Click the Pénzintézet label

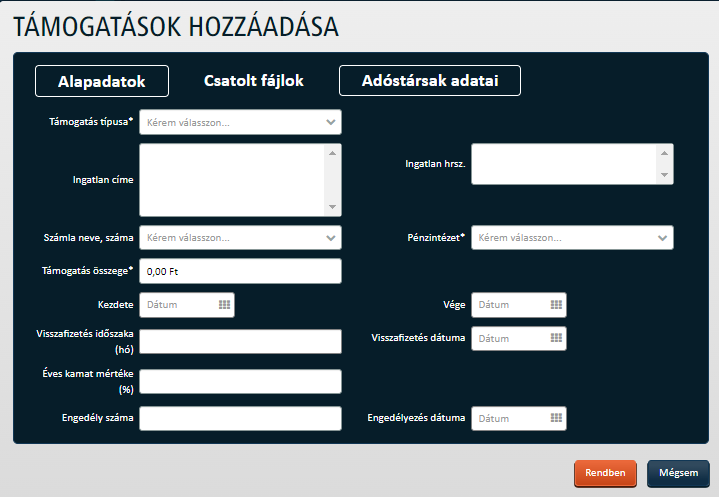click(x=436, y=237)
